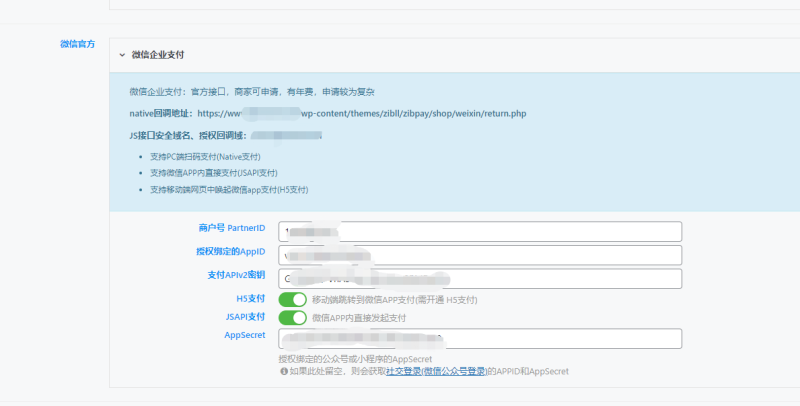The image size is (800, 406).
Task: Click 支持移动端网页中唤起微信app支付 bullet text
Action: coord(229,190)
